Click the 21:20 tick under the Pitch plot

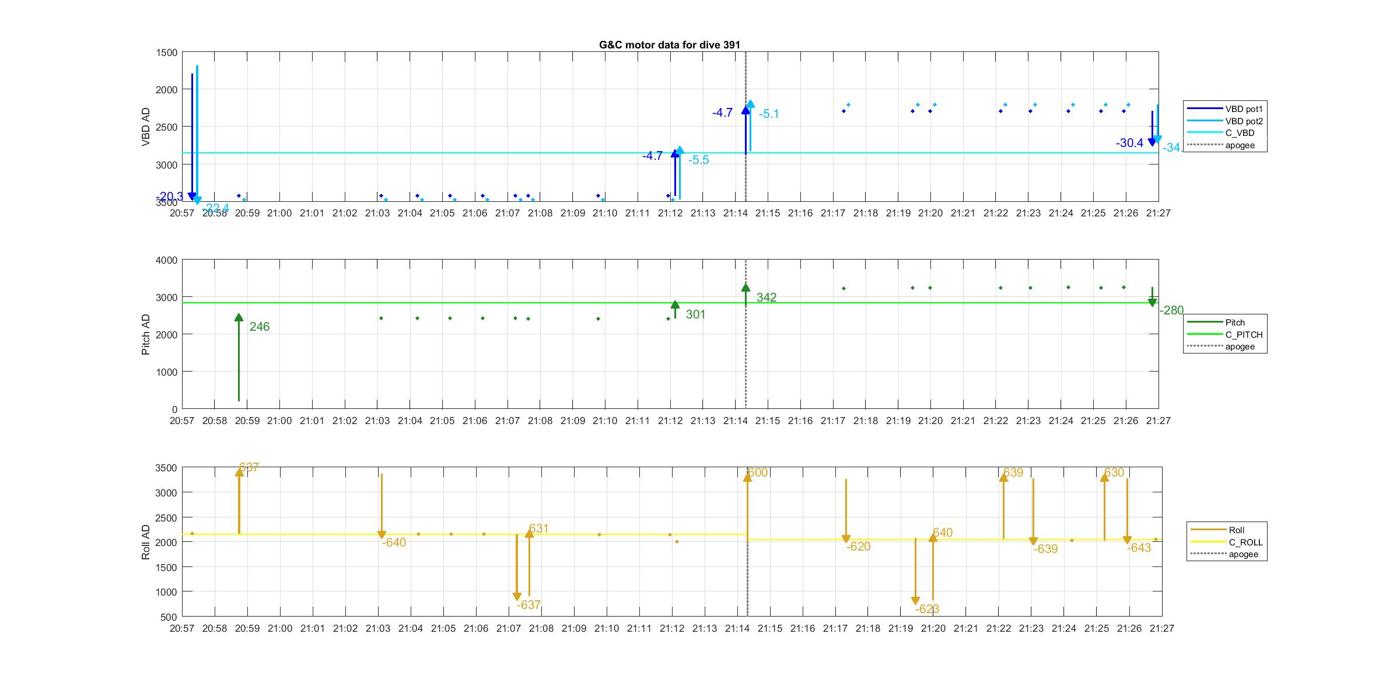(x=930, y=421)
